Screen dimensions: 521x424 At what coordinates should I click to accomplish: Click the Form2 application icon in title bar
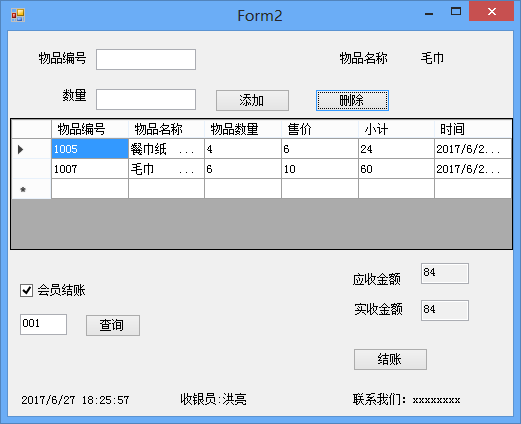click(x=18, y=15)
